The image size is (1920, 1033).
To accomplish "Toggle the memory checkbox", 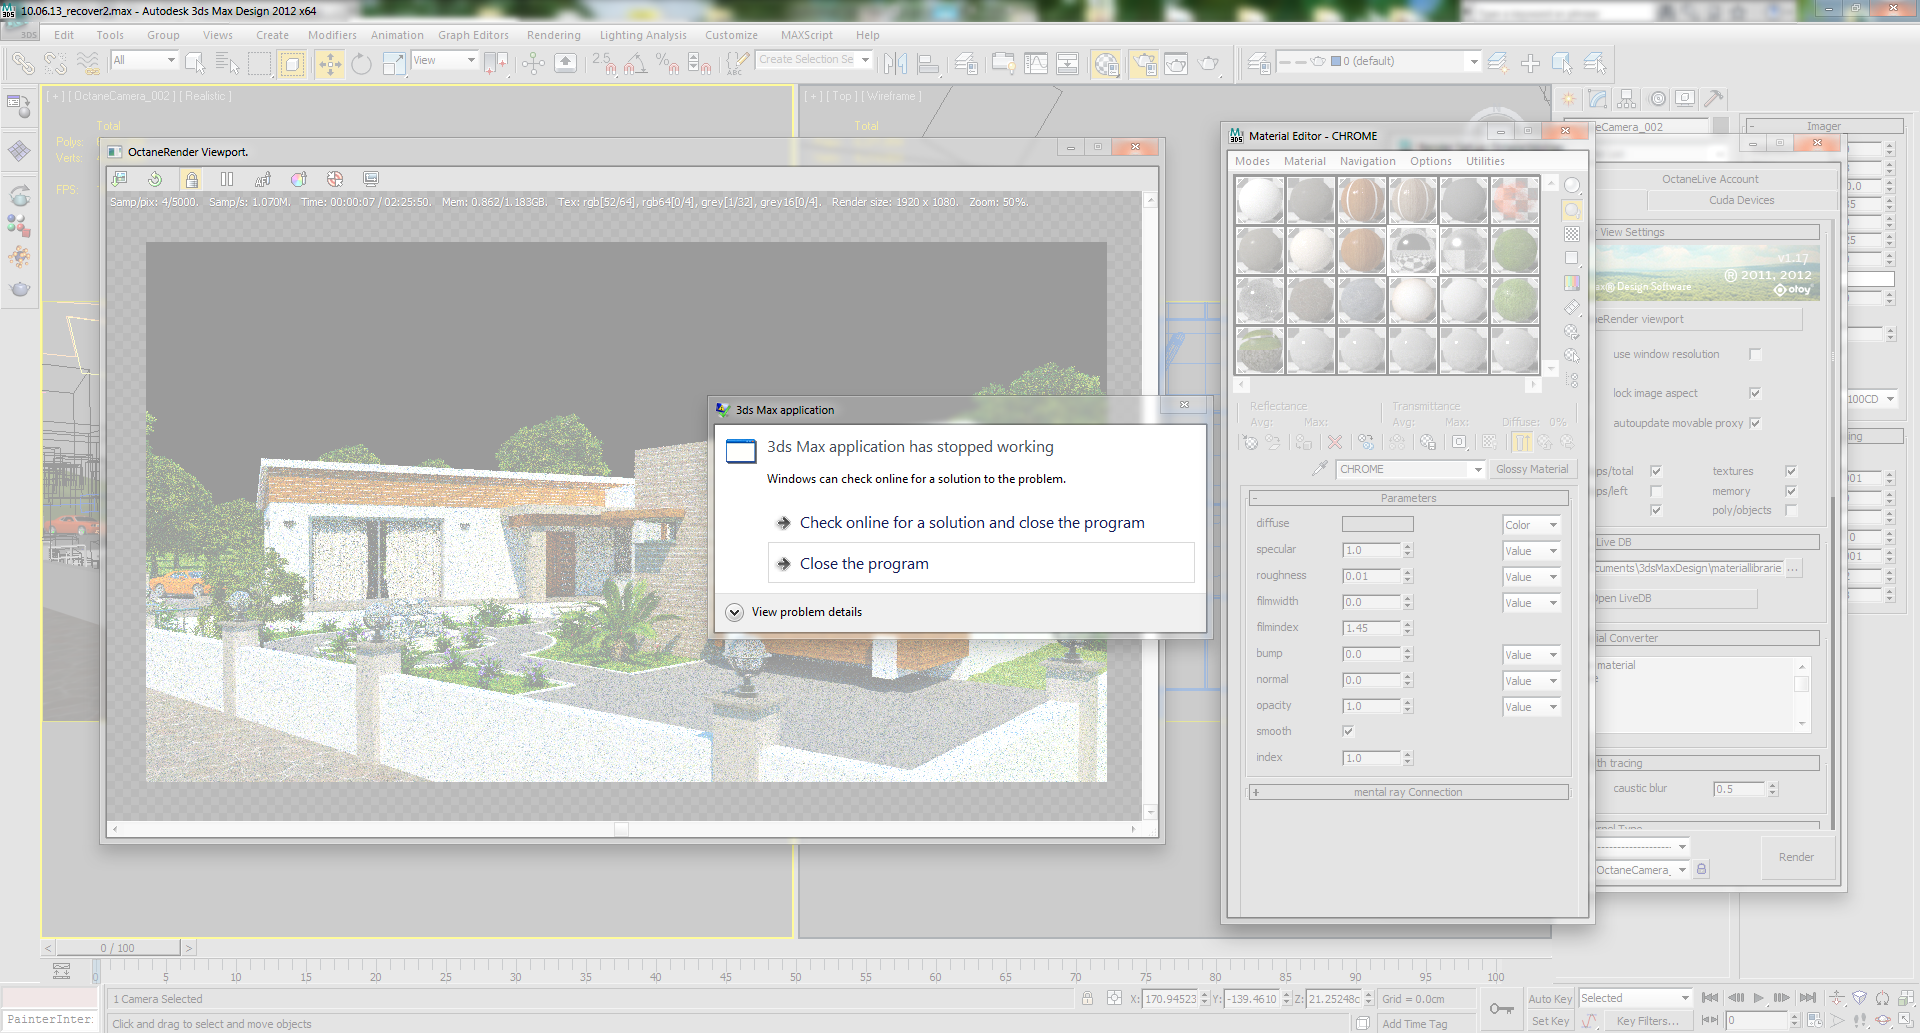I will [x=1791, y=491].
